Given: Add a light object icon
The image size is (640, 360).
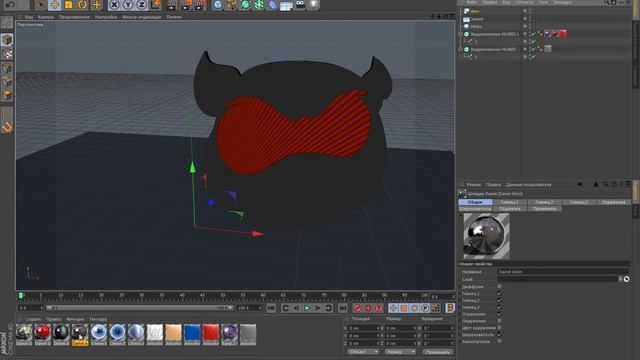Looking at the screenshot, I should pos(313,5).
